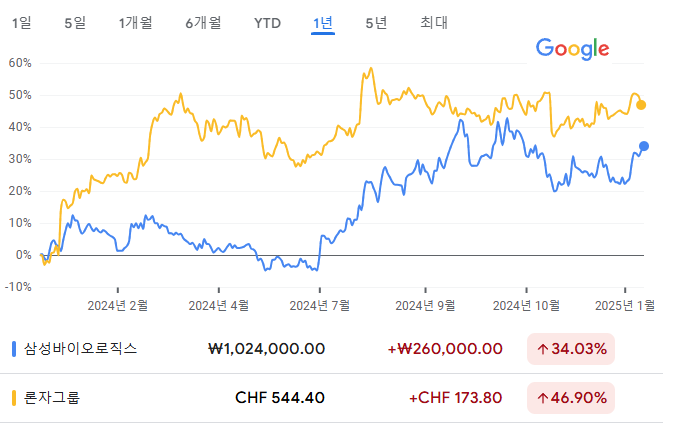Image resolution: width=674 pixels, height=435 pixels.
Task: Select the 1년 range tab
Action: point(323,23)
